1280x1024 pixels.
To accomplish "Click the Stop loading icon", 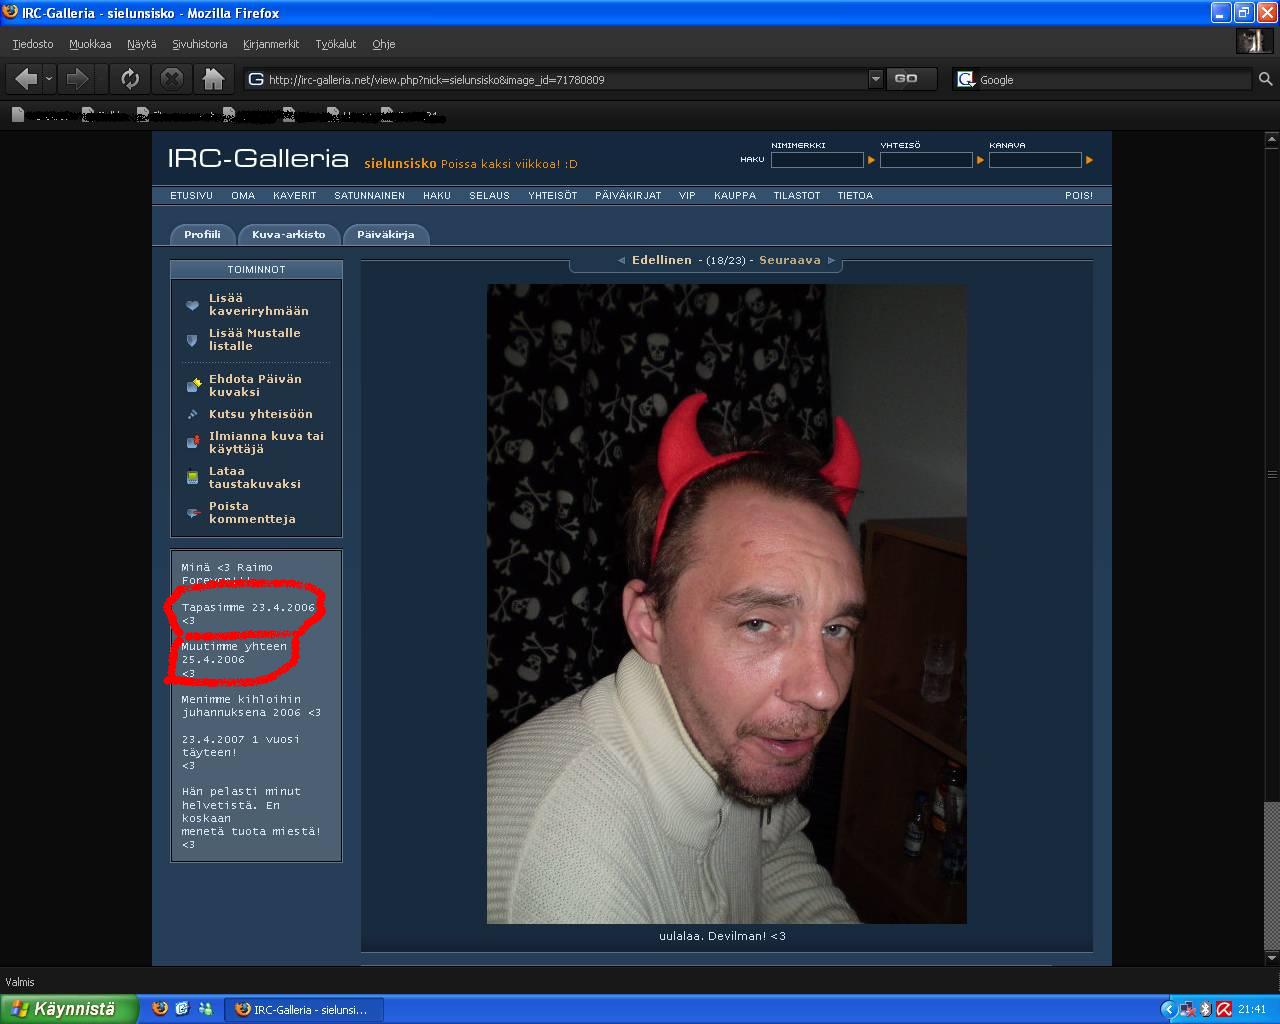I will pos(172,79).
